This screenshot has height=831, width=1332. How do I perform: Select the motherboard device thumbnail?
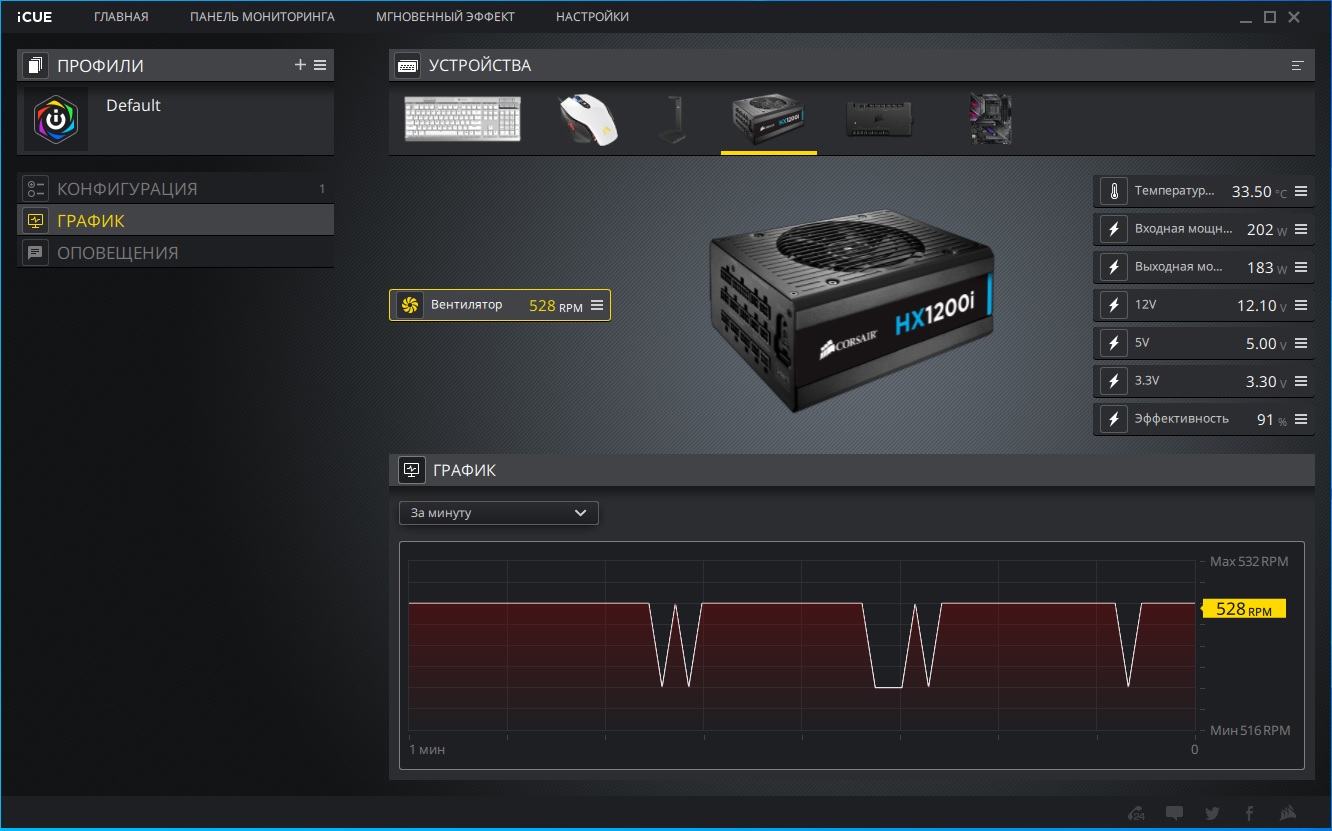(990, 119)
